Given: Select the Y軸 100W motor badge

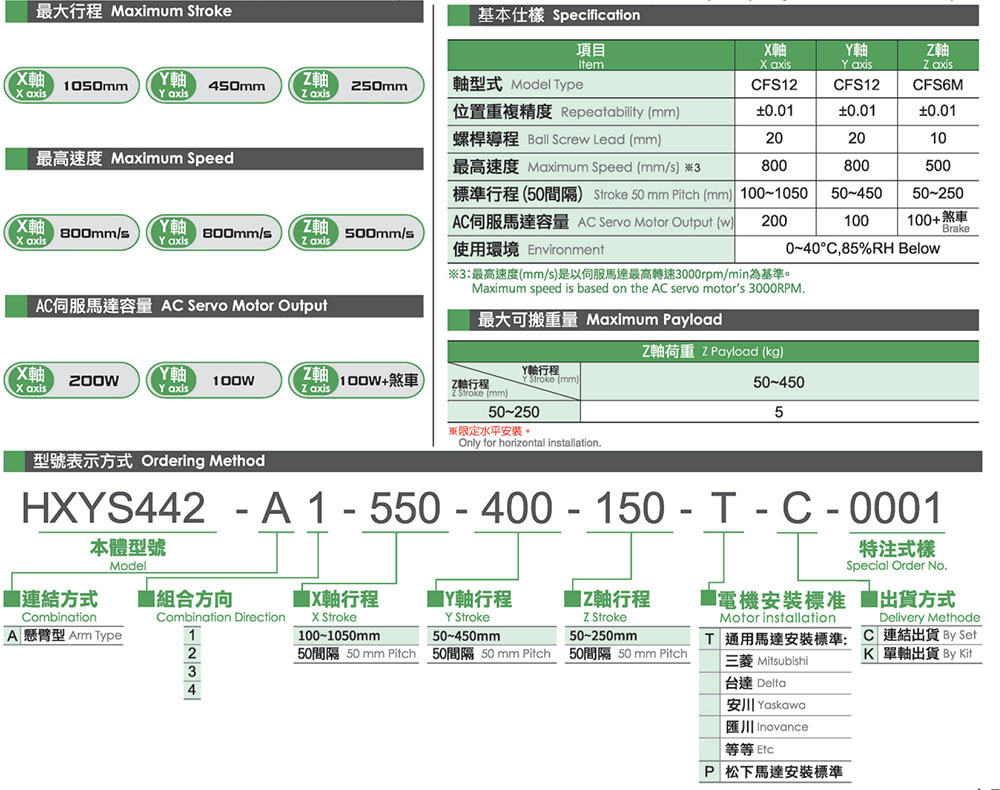Looking at the screenshot, I should pyautogui.click(x=212, y=380).
